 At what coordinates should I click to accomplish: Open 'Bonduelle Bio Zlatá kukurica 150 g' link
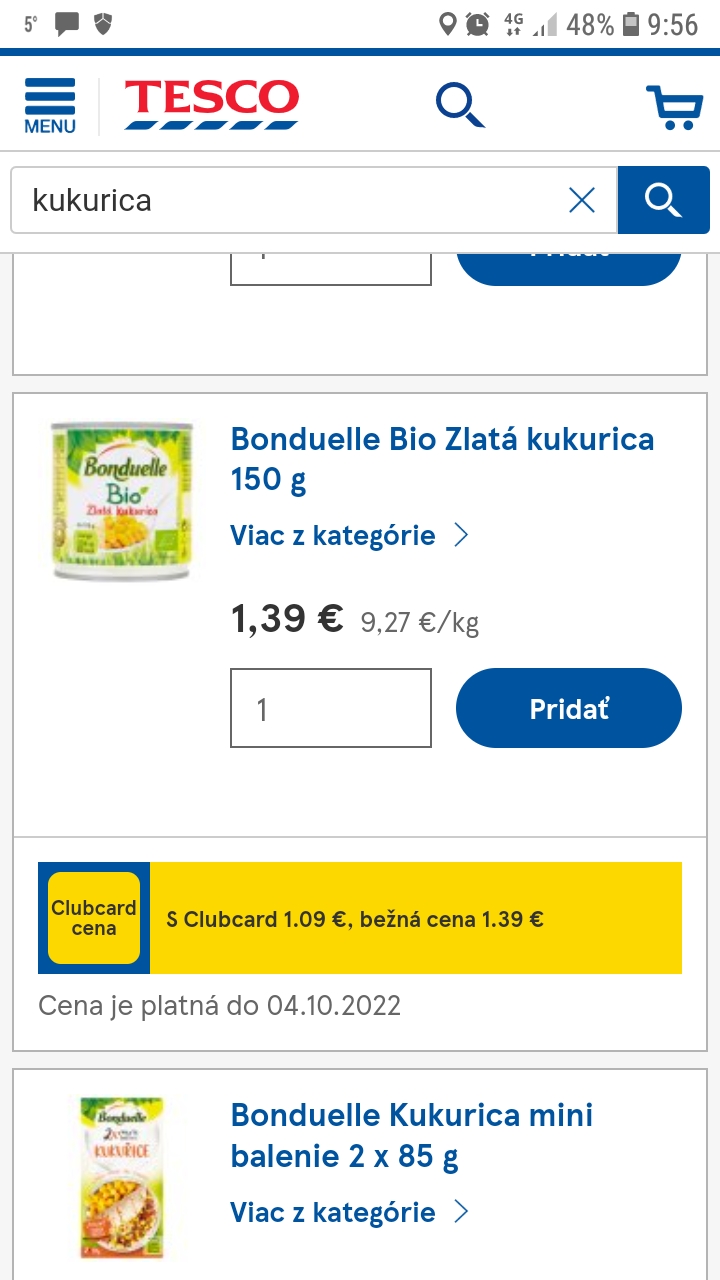click(x=442, y=459)
